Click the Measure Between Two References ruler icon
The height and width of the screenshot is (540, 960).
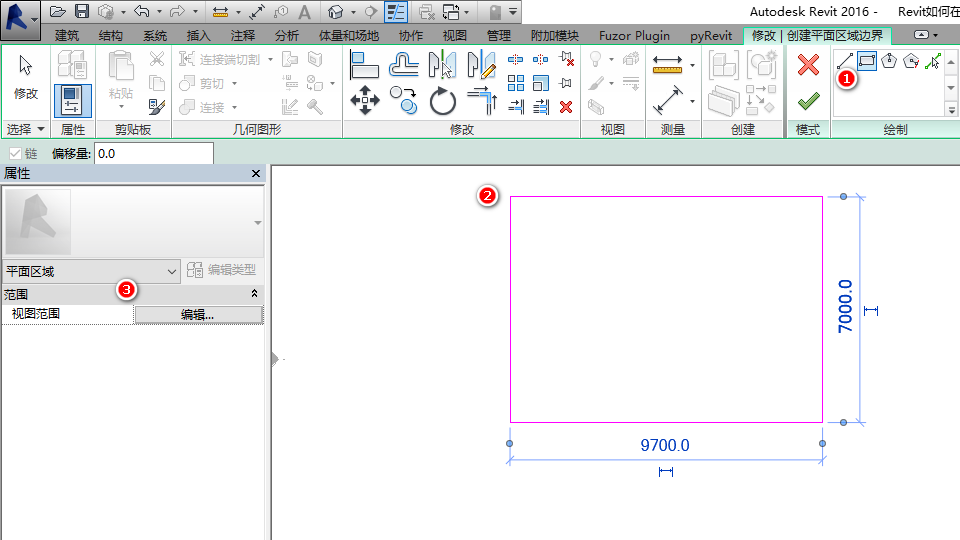point(667,64)
